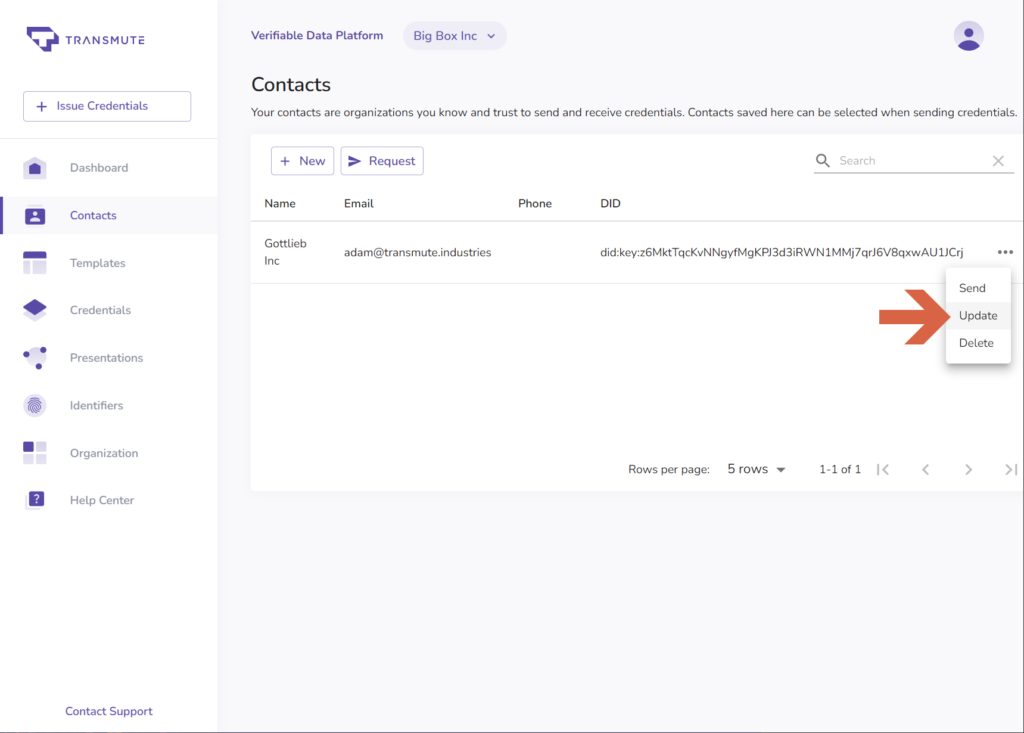Go to the previous page of contacts
Viewport: 1024px width, 733px height.
pyautogui.click(x=925, y=469)
